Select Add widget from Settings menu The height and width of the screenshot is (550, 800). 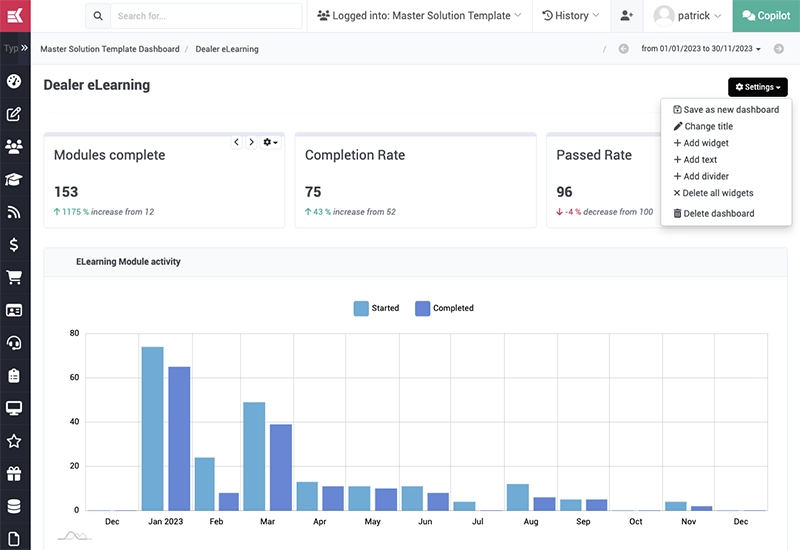tap(705, 143)
